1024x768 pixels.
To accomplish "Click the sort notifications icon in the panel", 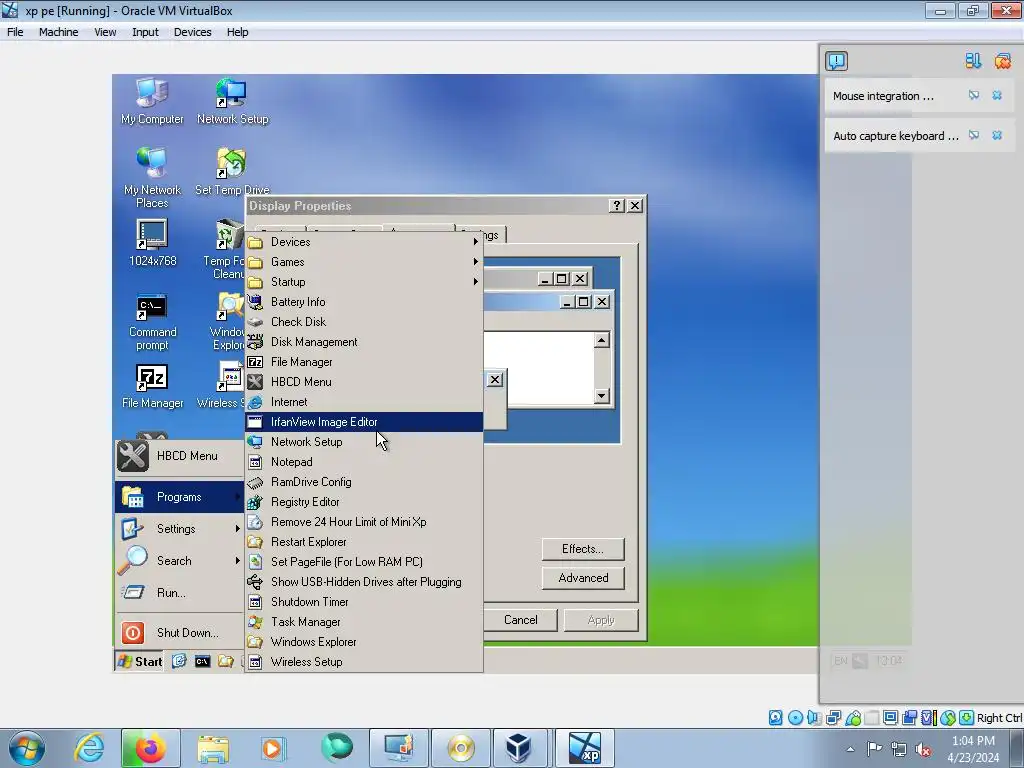I will [973, 61].
